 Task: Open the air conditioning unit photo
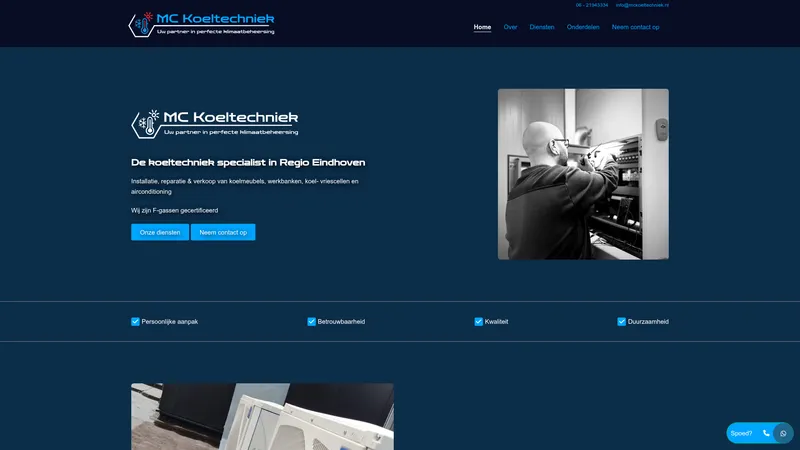click(262, 416)
